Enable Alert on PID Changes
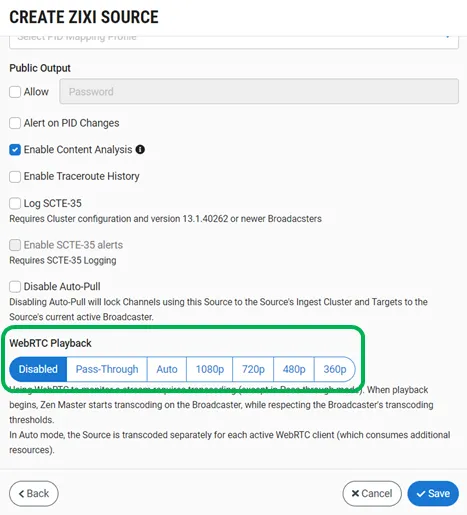 15,123
